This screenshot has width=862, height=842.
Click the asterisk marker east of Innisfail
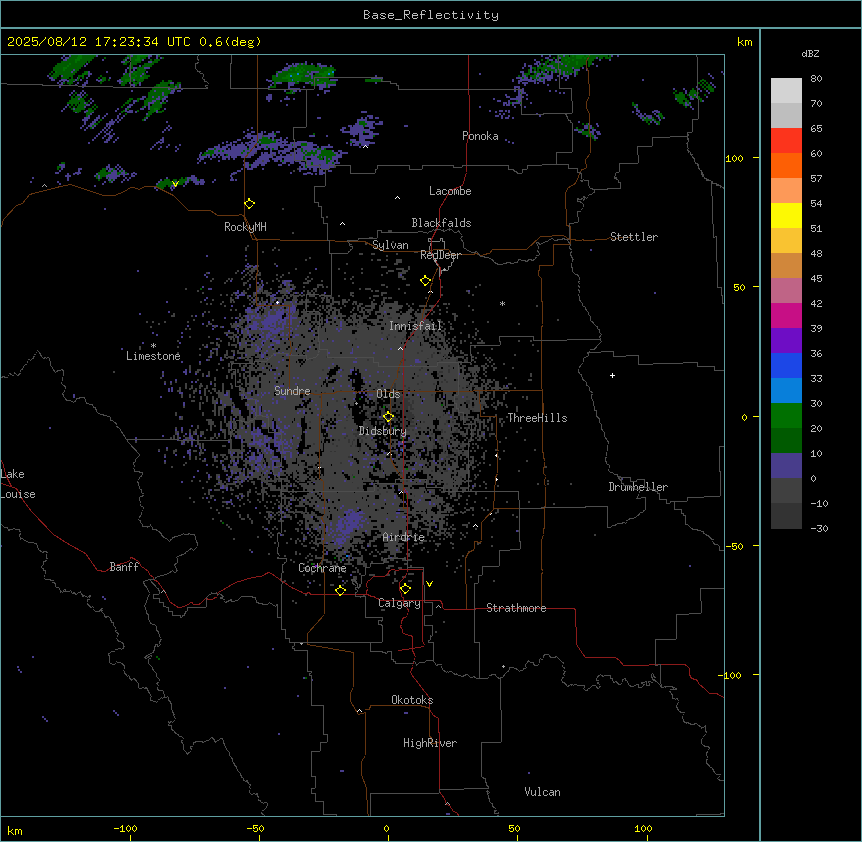502,303
